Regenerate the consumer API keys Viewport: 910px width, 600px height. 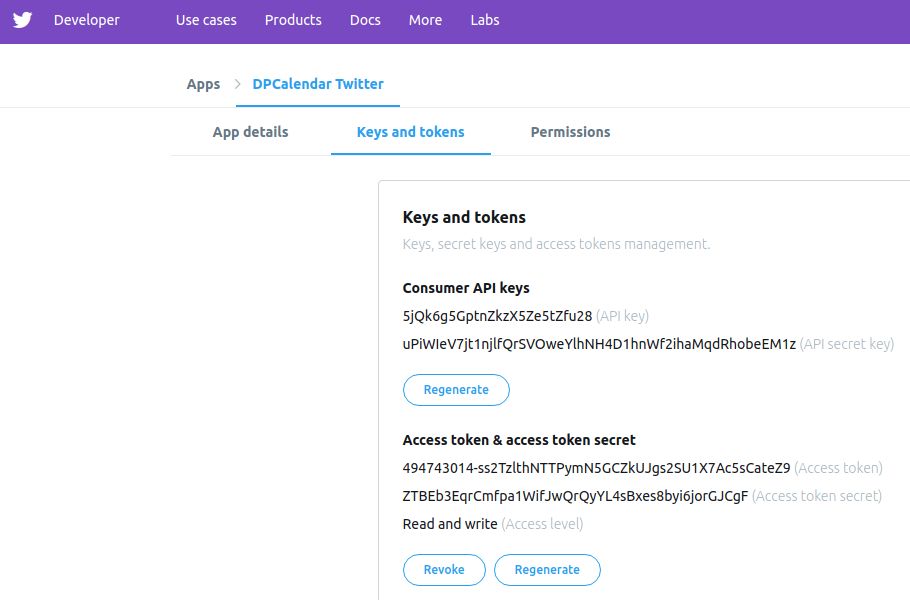456,390
